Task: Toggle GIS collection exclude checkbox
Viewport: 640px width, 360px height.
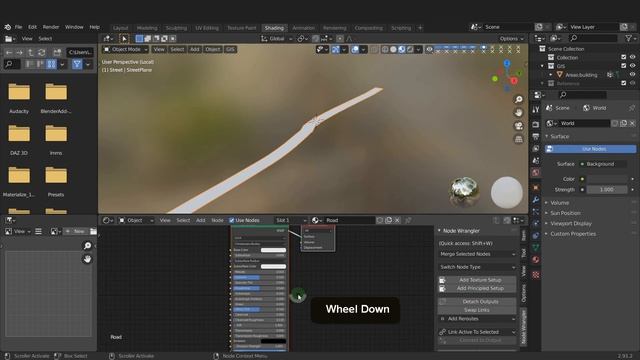Action: (x=623, y=66)
